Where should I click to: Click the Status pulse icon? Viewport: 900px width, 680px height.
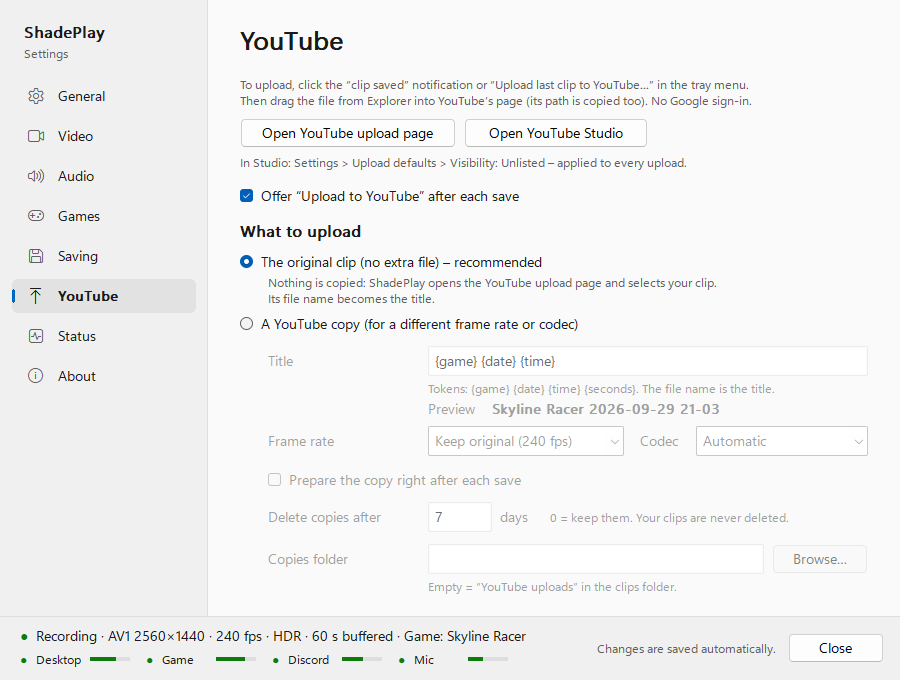(x=36, y=336)
